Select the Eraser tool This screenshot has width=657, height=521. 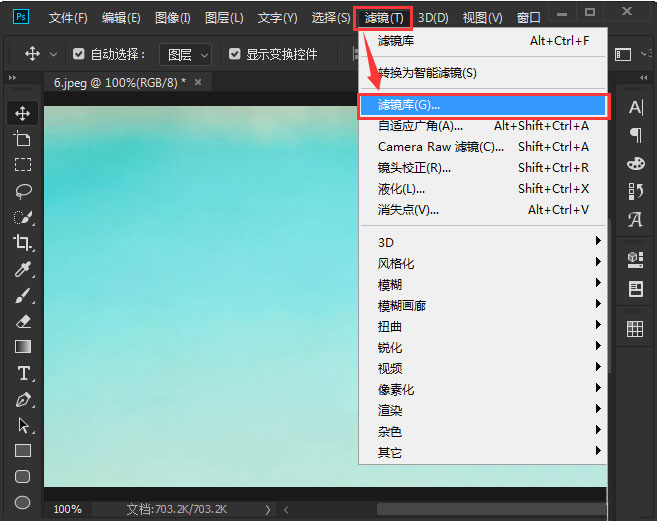[22, 321]
